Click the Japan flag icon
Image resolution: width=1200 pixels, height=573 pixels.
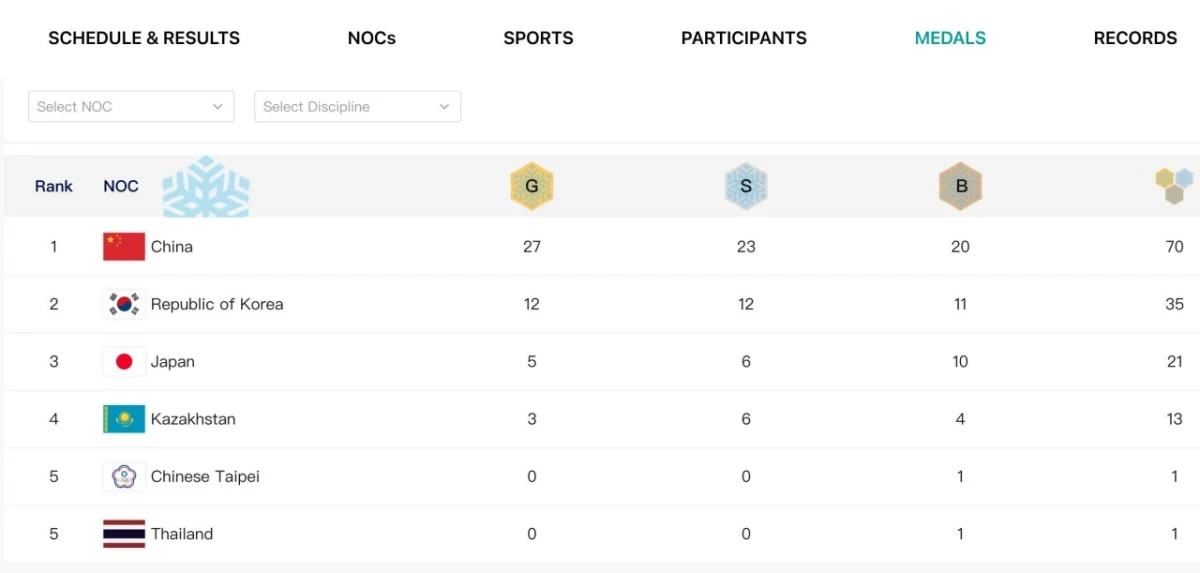pyautogui.click(x=124, y=362)
